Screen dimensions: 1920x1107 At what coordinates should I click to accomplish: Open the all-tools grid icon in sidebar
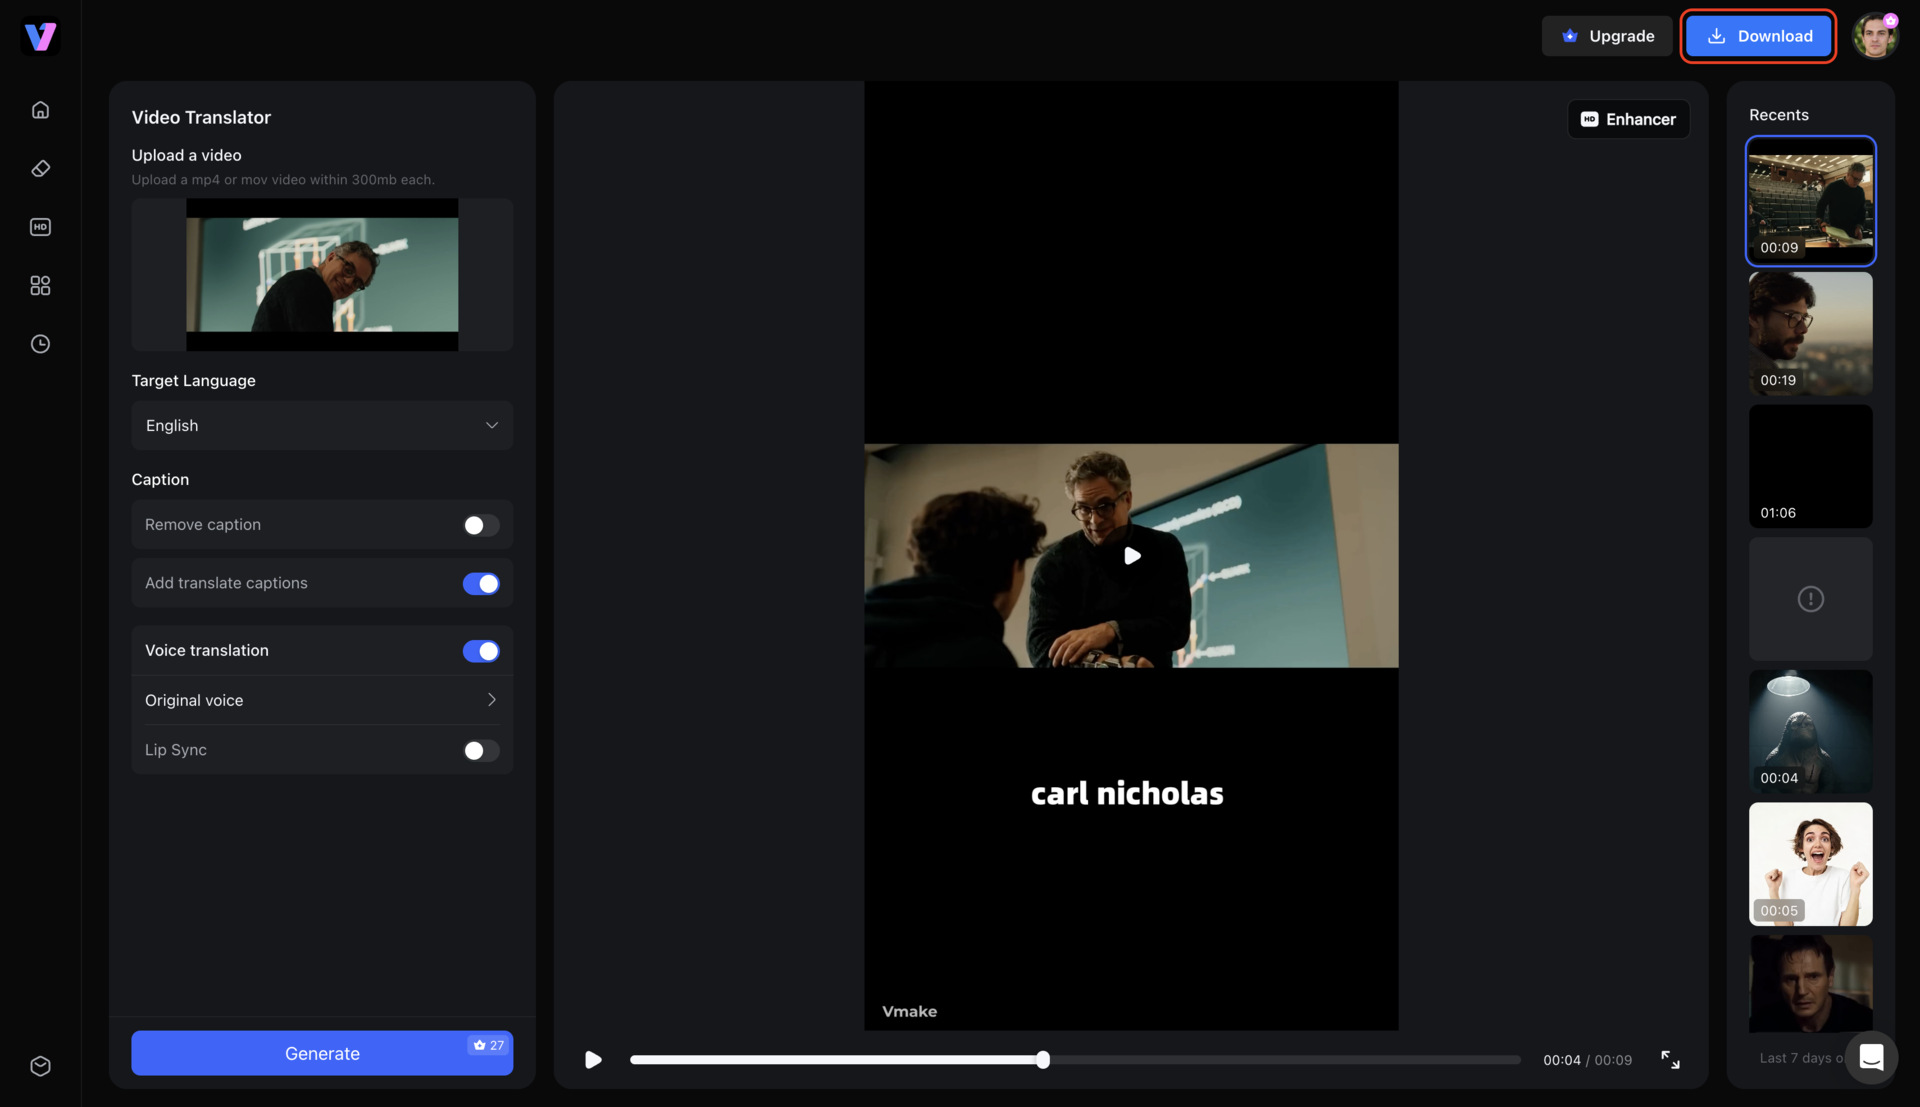(40, 286)
